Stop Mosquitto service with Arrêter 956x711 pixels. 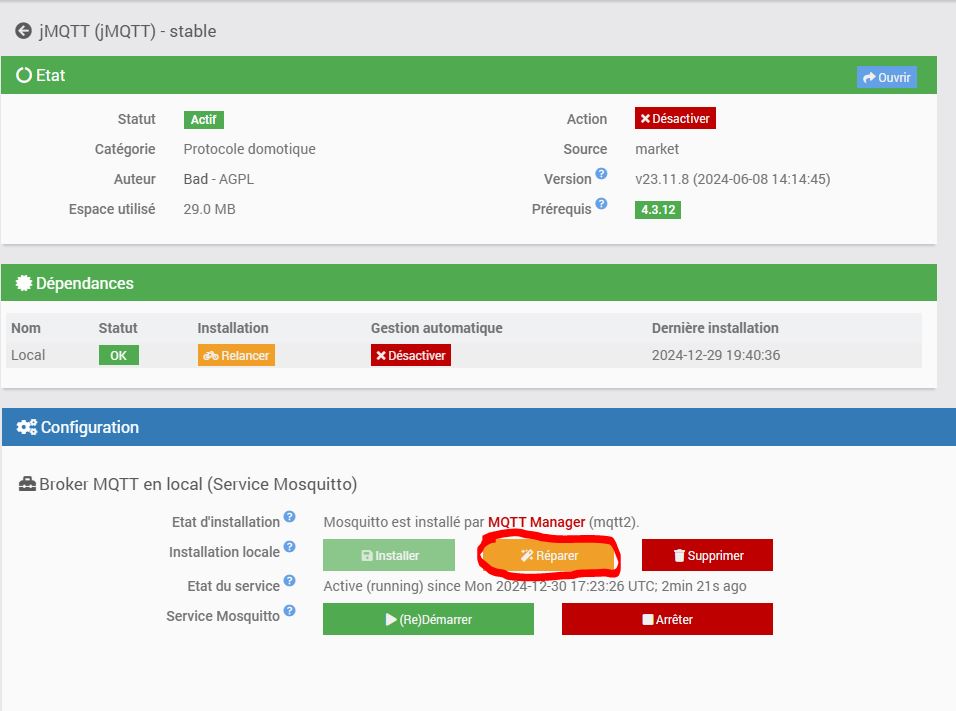[667, 620]
